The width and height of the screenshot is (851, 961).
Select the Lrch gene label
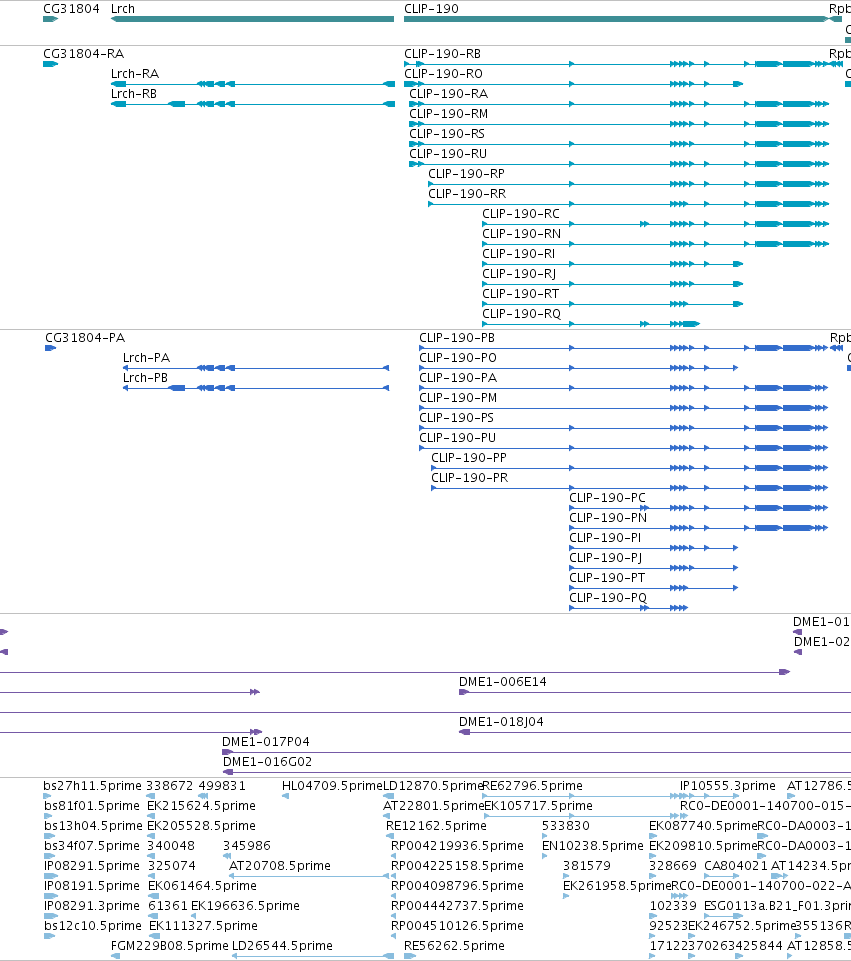[x=123, y=9]
